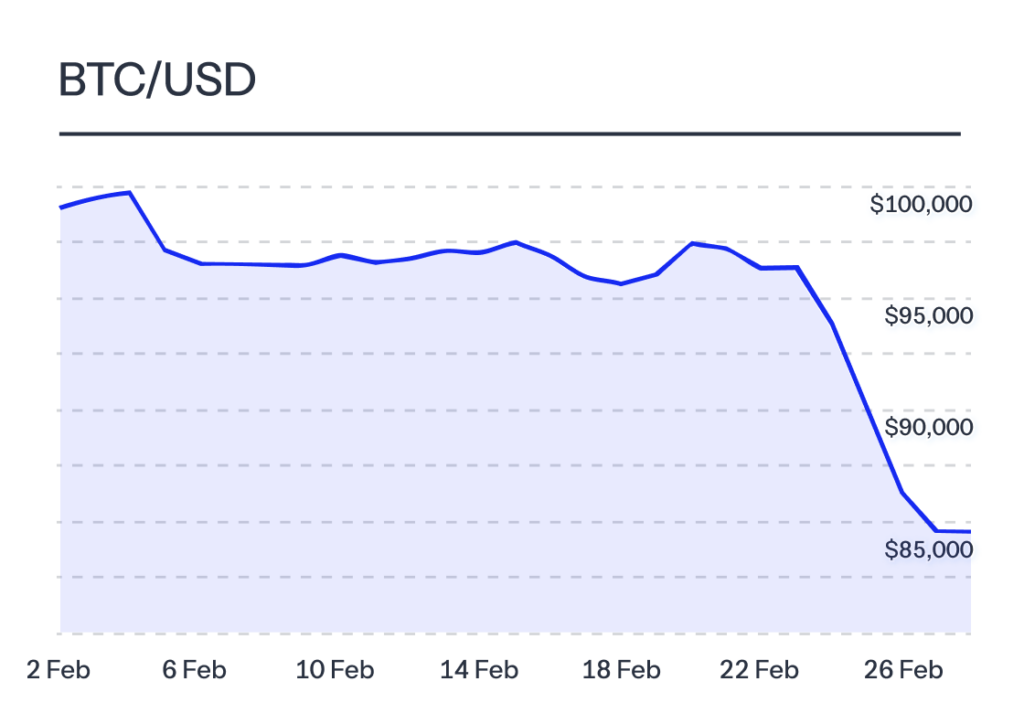The height and width of the screenshot is (724, 1024).
Task: Click the price line above 18 Feb
Action: [x=622, y=284]
